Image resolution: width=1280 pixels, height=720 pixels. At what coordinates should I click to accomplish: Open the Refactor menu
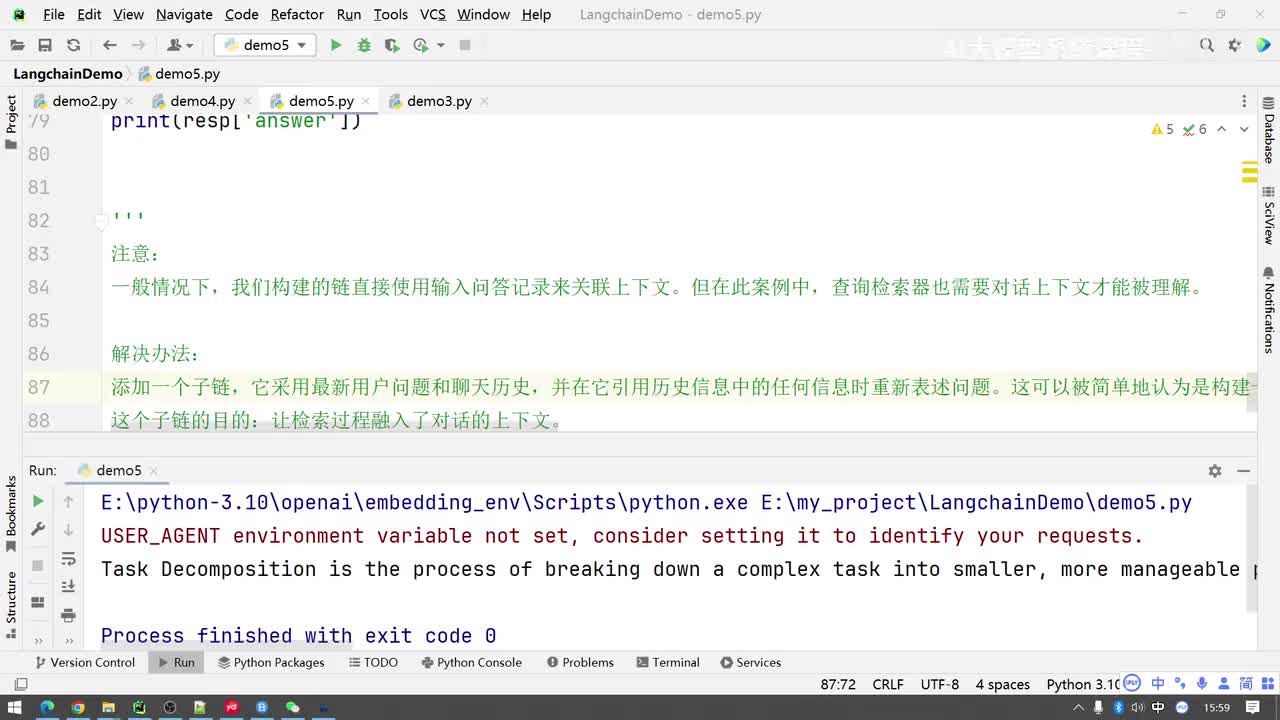pos(297,14)
